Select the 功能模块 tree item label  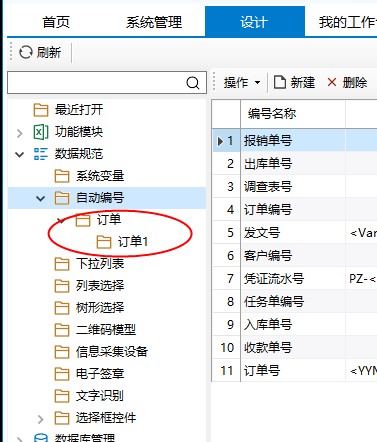pyautogui.click(x=79, y=132)
